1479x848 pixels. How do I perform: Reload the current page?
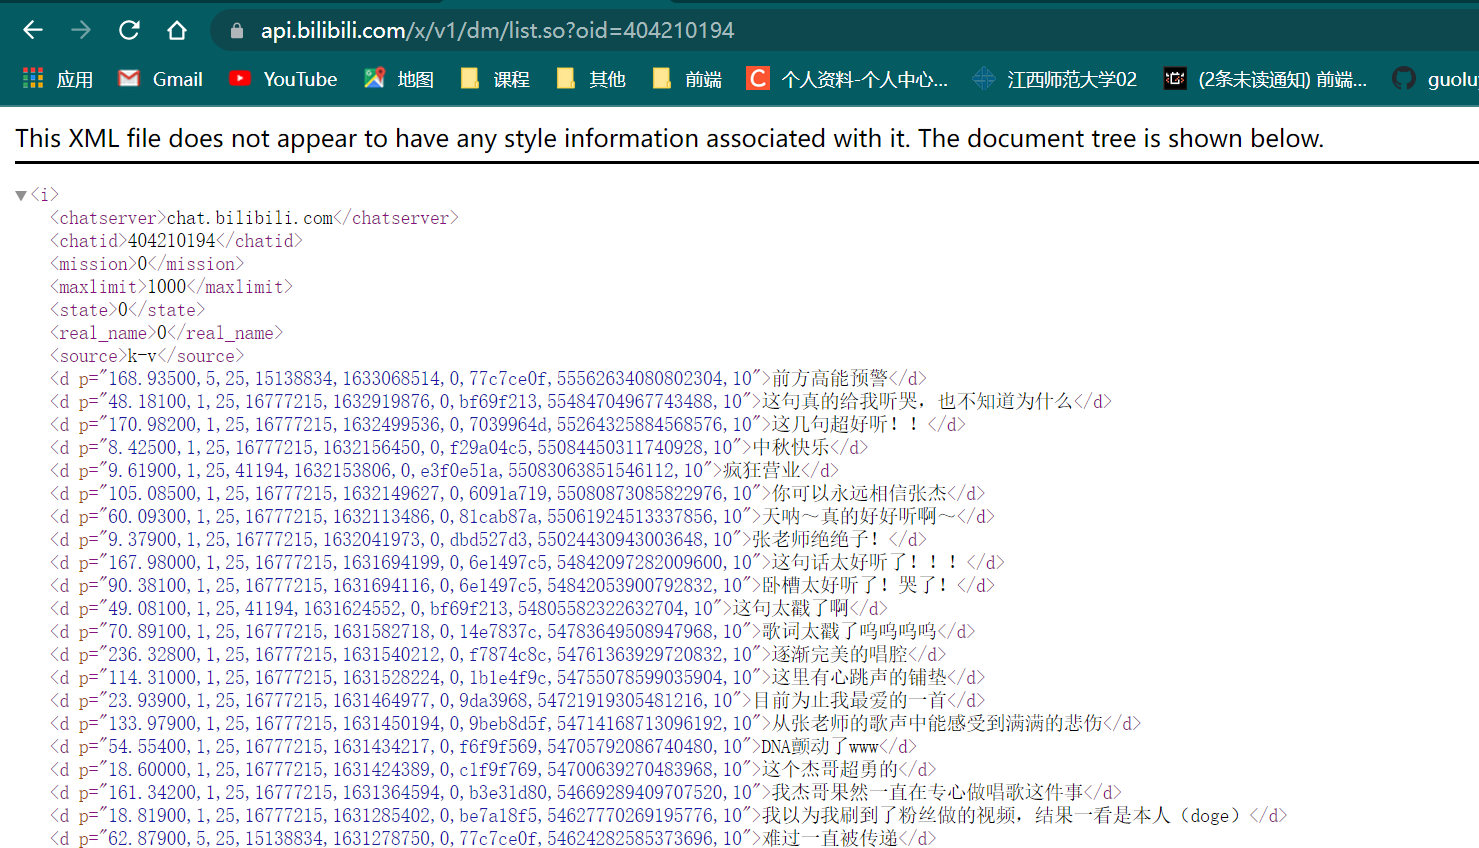click(129, 30)
